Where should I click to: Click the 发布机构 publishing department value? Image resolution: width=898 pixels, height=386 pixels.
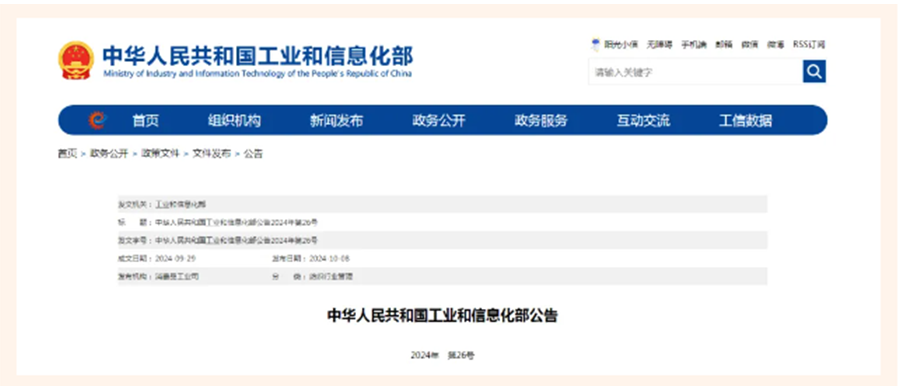click(x=177, y=277)
